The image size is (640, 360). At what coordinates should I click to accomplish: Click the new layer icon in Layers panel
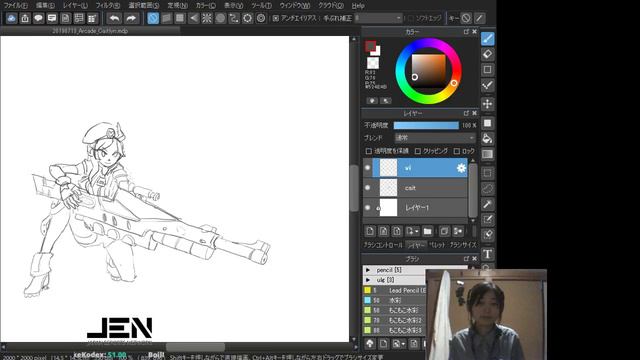click(370, 231)
